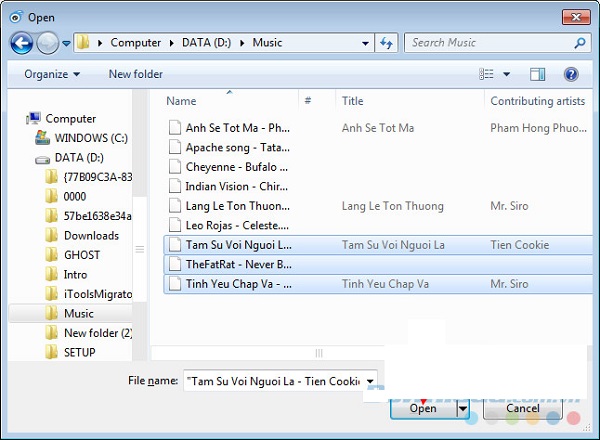Viewport: 600px width, 440px height.
Task: Click the Refresh button beside the address bar
Action: (x=386, y=43)
